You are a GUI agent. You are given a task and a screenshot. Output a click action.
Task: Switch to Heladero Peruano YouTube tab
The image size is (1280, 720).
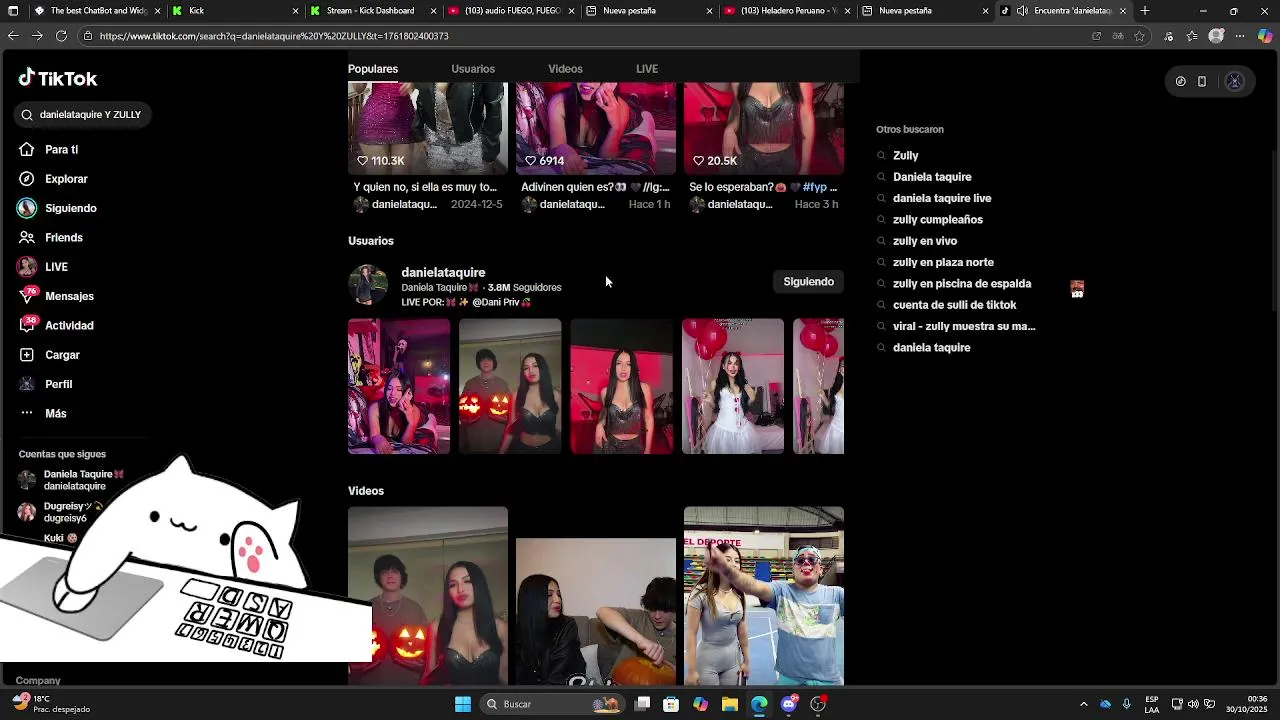(787, 11)
